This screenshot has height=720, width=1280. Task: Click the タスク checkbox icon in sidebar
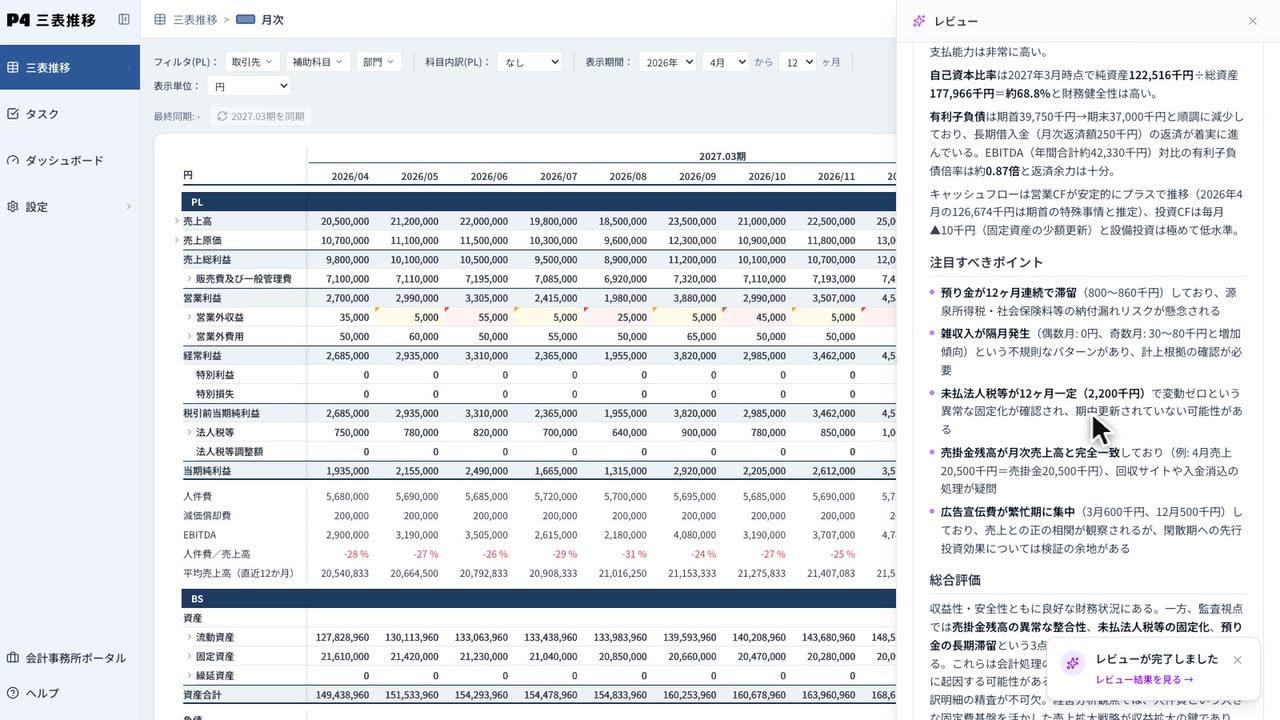click(13, 114)
